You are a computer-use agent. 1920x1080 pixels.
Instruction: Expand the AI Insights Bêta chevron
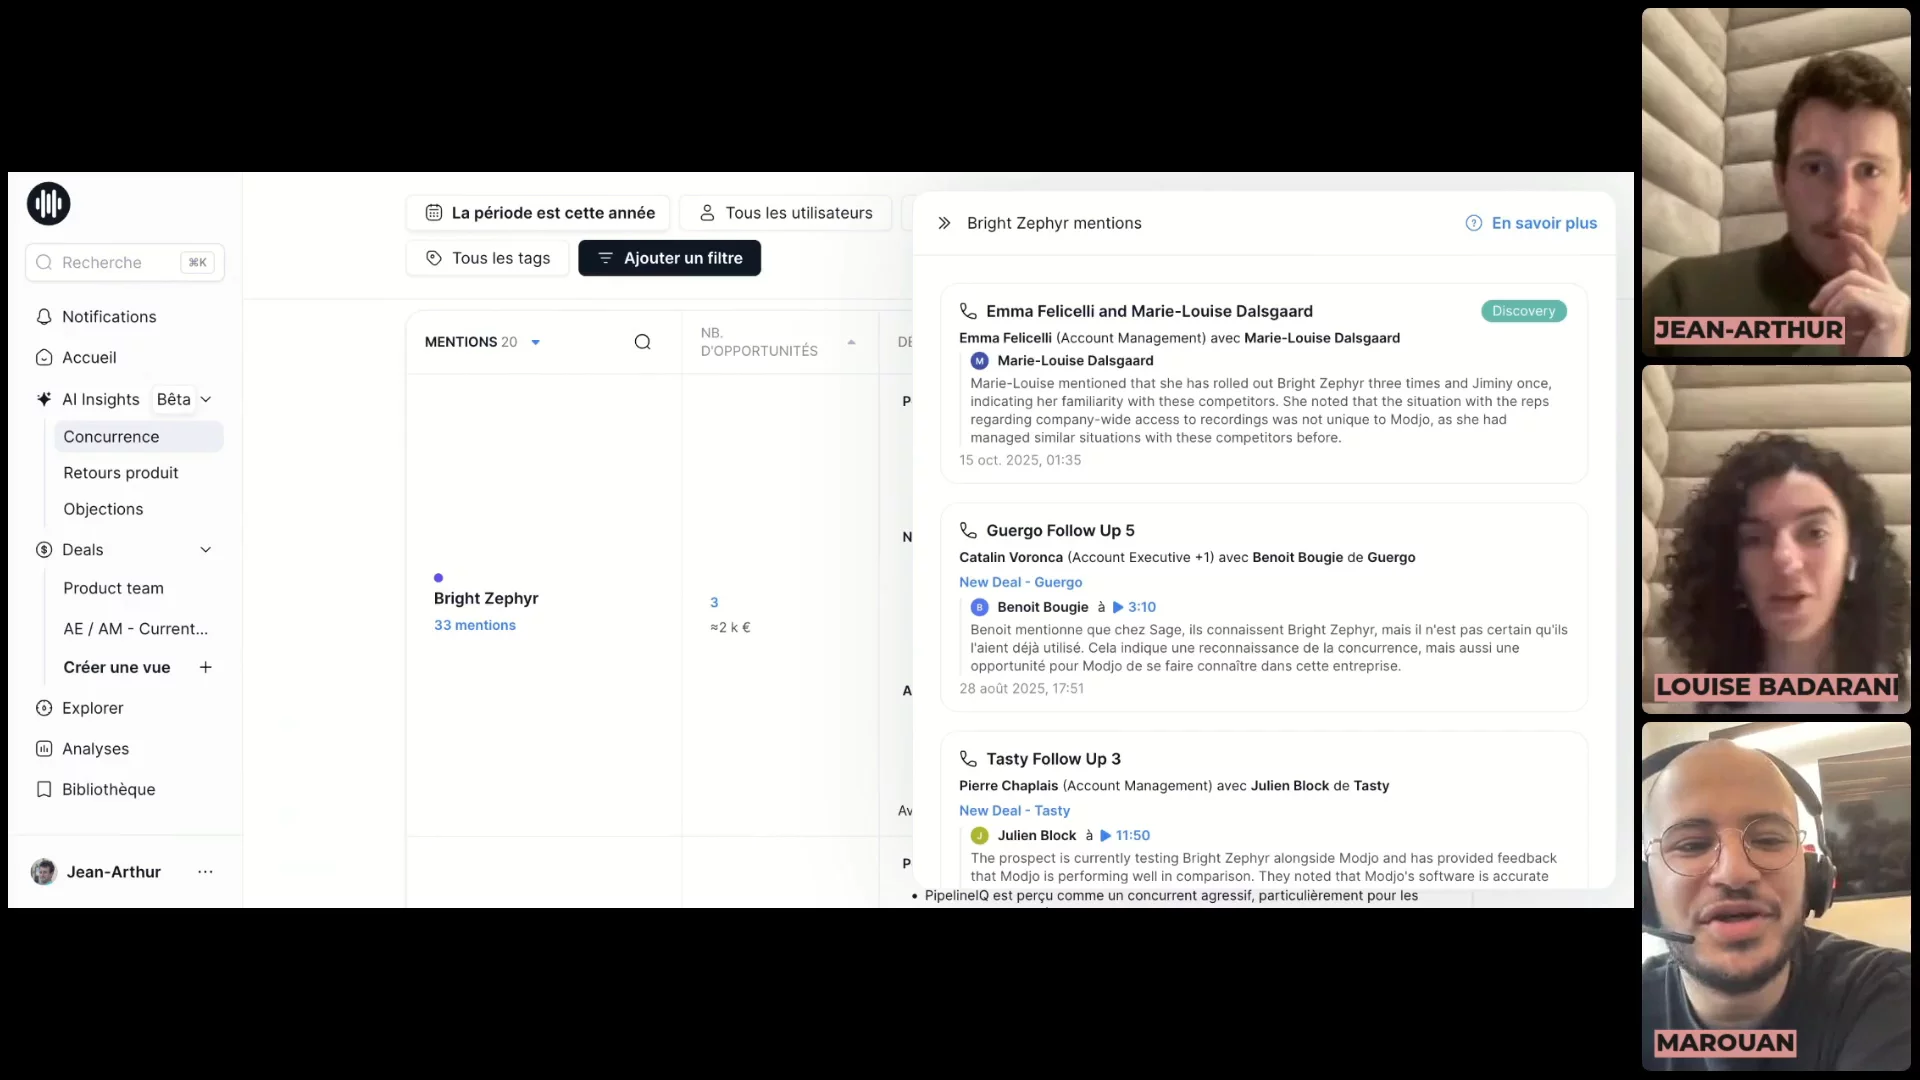click(x=206, y=400)
